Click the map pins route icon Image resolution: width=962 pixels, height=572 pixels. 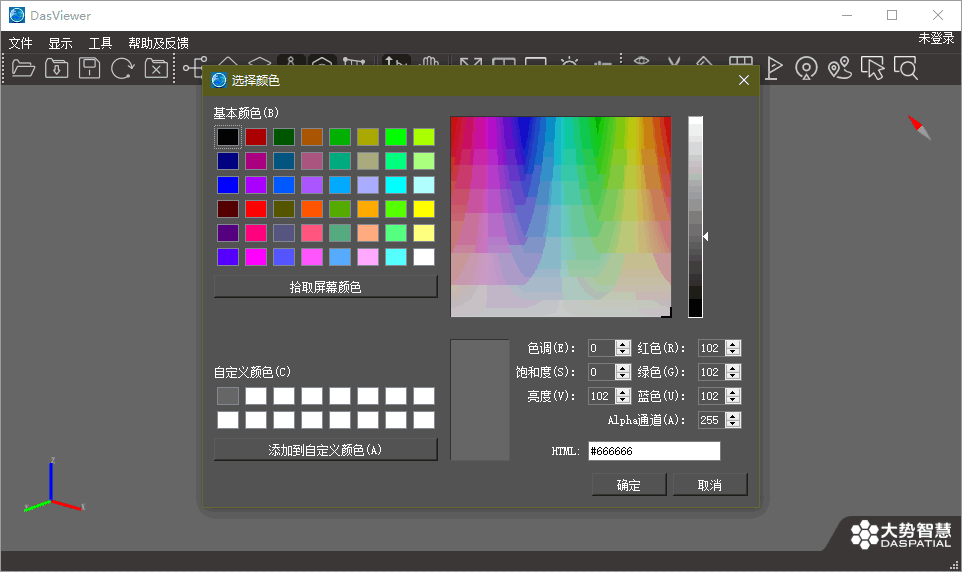840,68
